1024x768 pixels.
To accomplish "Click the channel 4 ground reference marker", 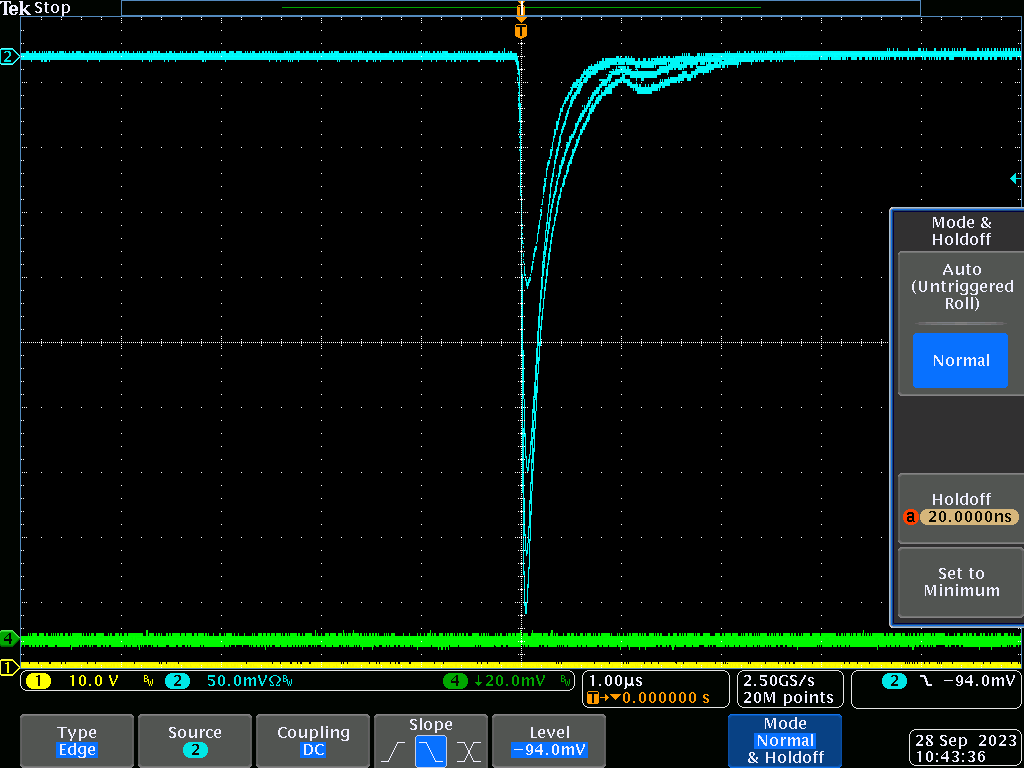I will 9,637.
